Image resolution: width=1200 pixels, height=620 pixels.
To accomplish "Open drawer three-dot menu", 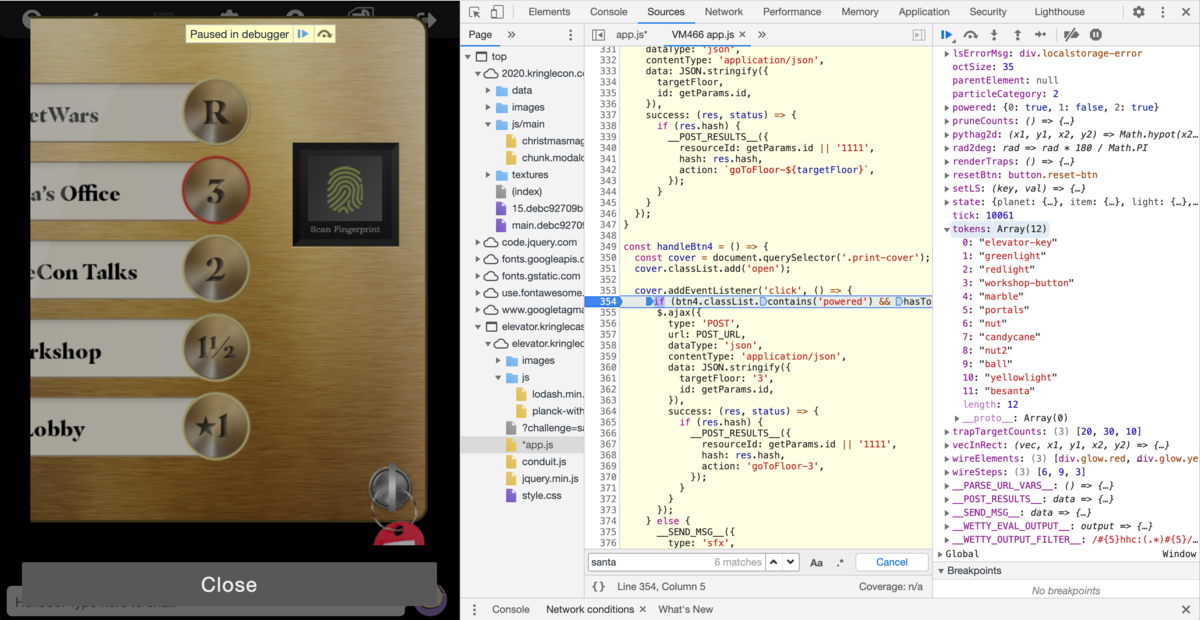I will (474, 609).
